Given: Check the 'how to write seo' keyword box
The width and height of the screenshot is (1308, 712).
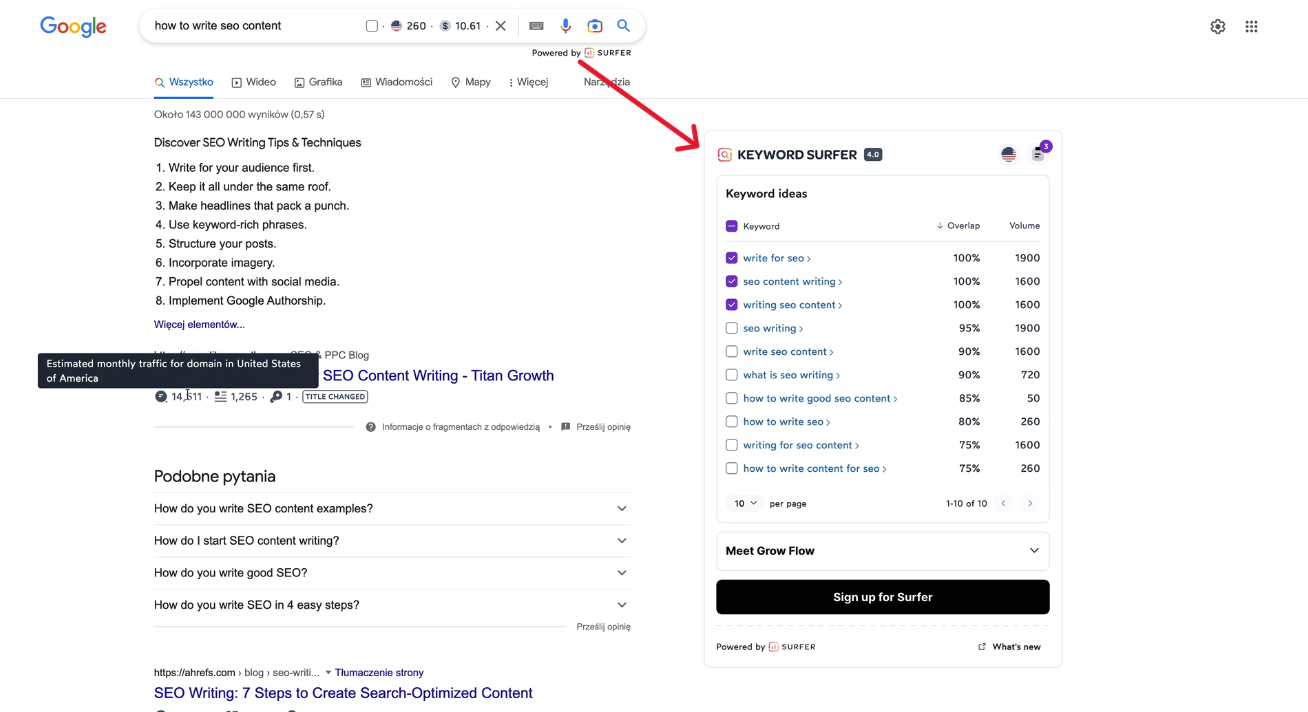Looking at the screenshot, I should click(732, 422).
